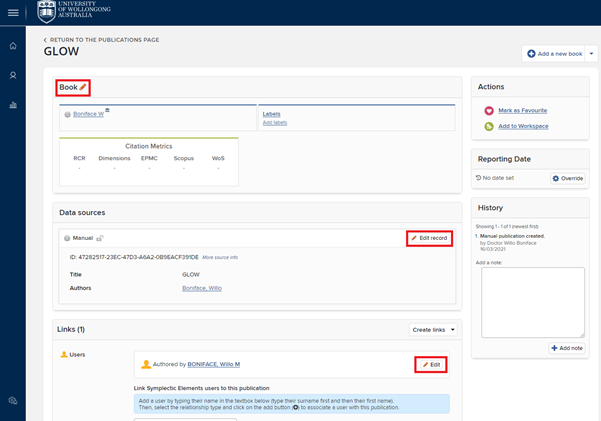The height and width of the screenshot is (421, 601).
Task: Click into the Add a note textbox
Action: click(x=533, y=303)
